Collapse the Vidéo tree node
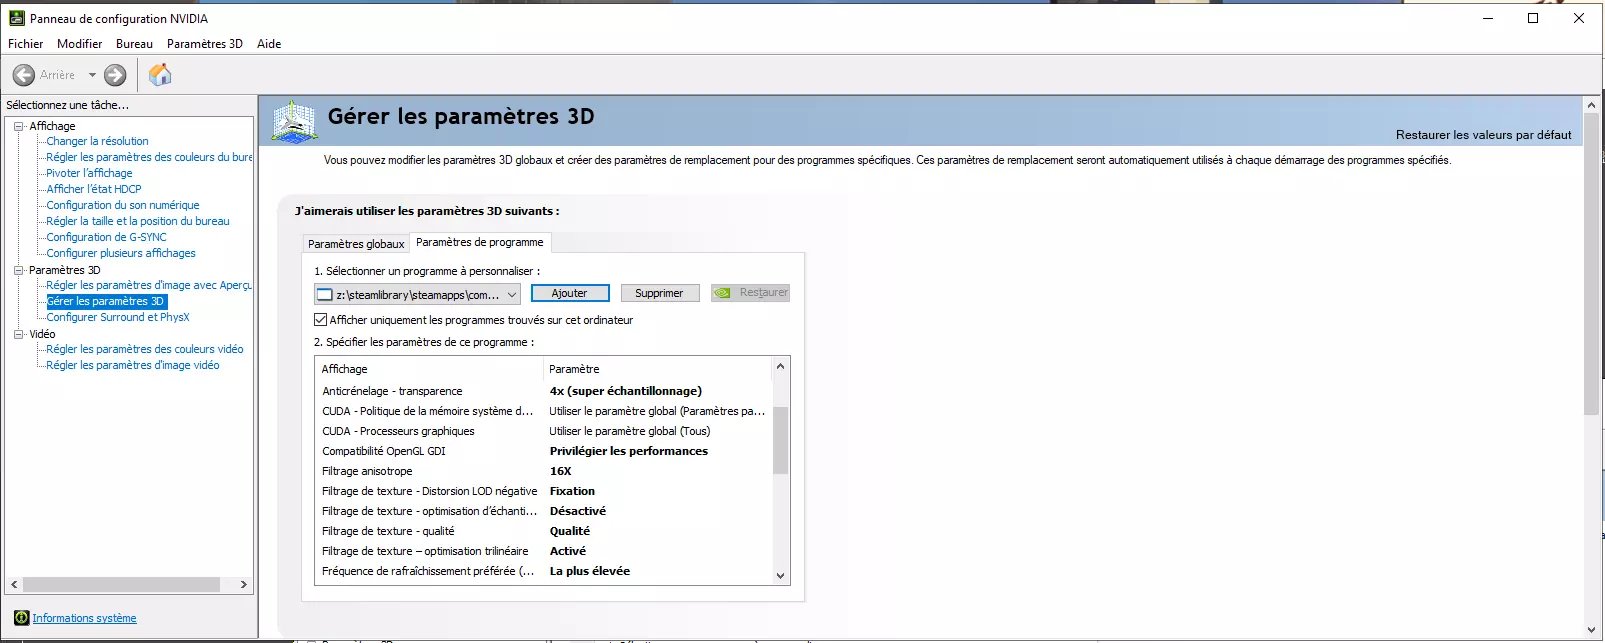 pyautogui.click(x=18, y=334)
